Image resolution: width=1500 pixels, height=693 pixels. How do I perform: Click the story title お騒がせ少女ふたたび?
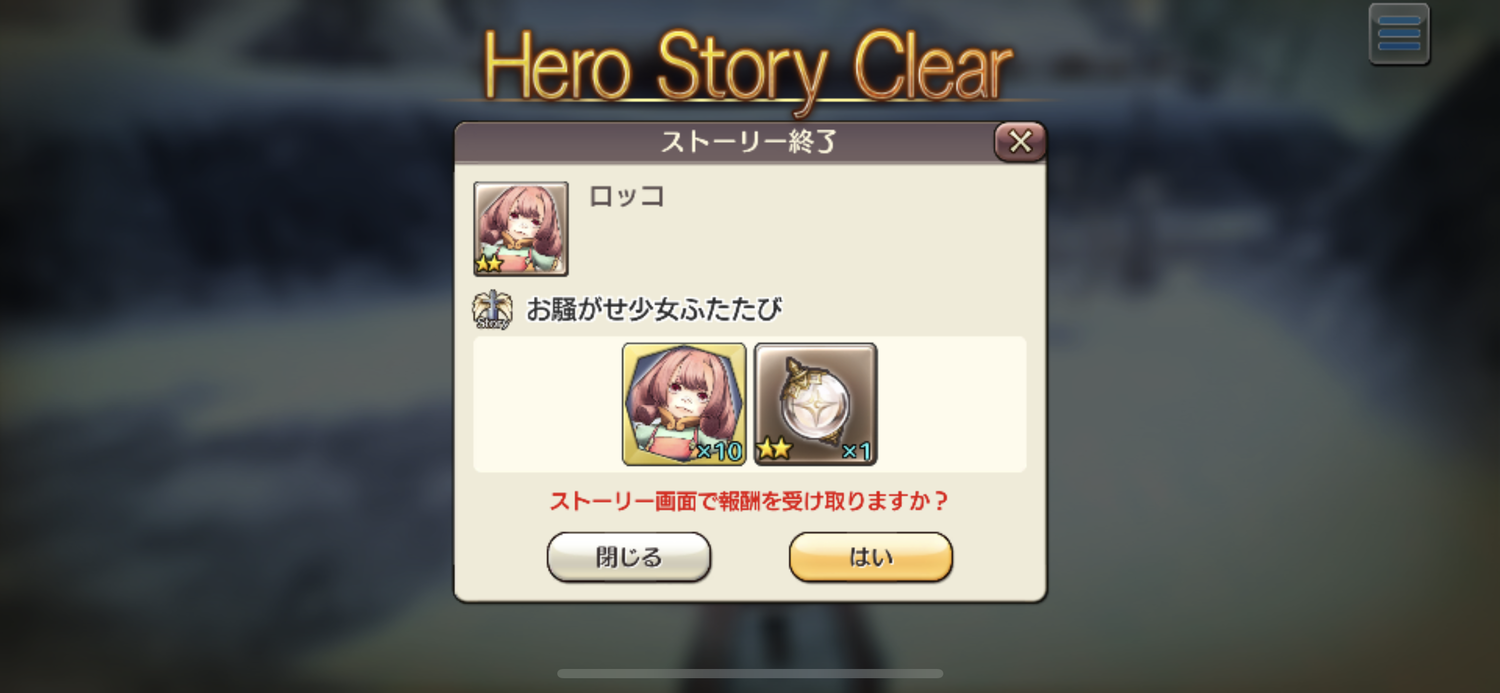tap(654, 309)
